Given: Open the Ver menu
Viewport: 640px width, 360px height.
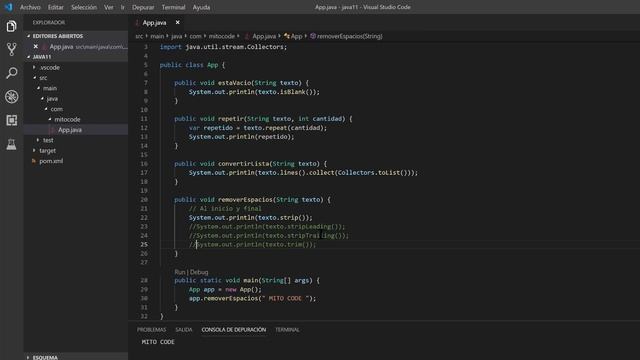Looking at the screenshot, I should [x=109, y=7].
